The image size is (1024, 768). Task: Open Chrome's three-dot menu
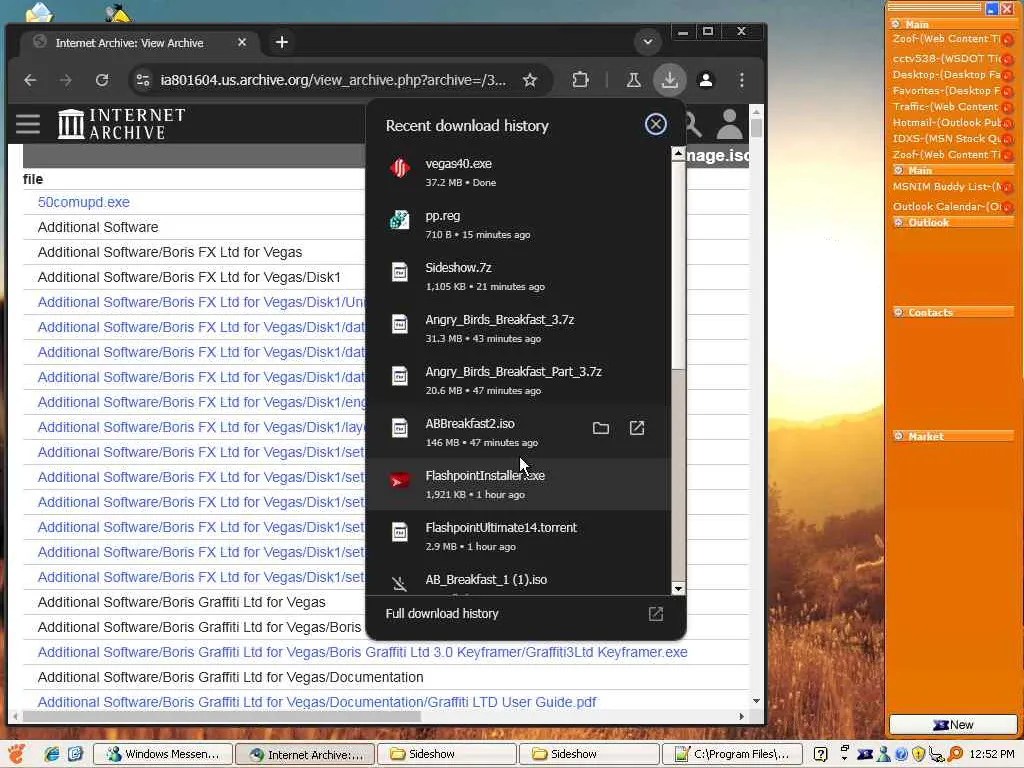[x=741, y=80]
